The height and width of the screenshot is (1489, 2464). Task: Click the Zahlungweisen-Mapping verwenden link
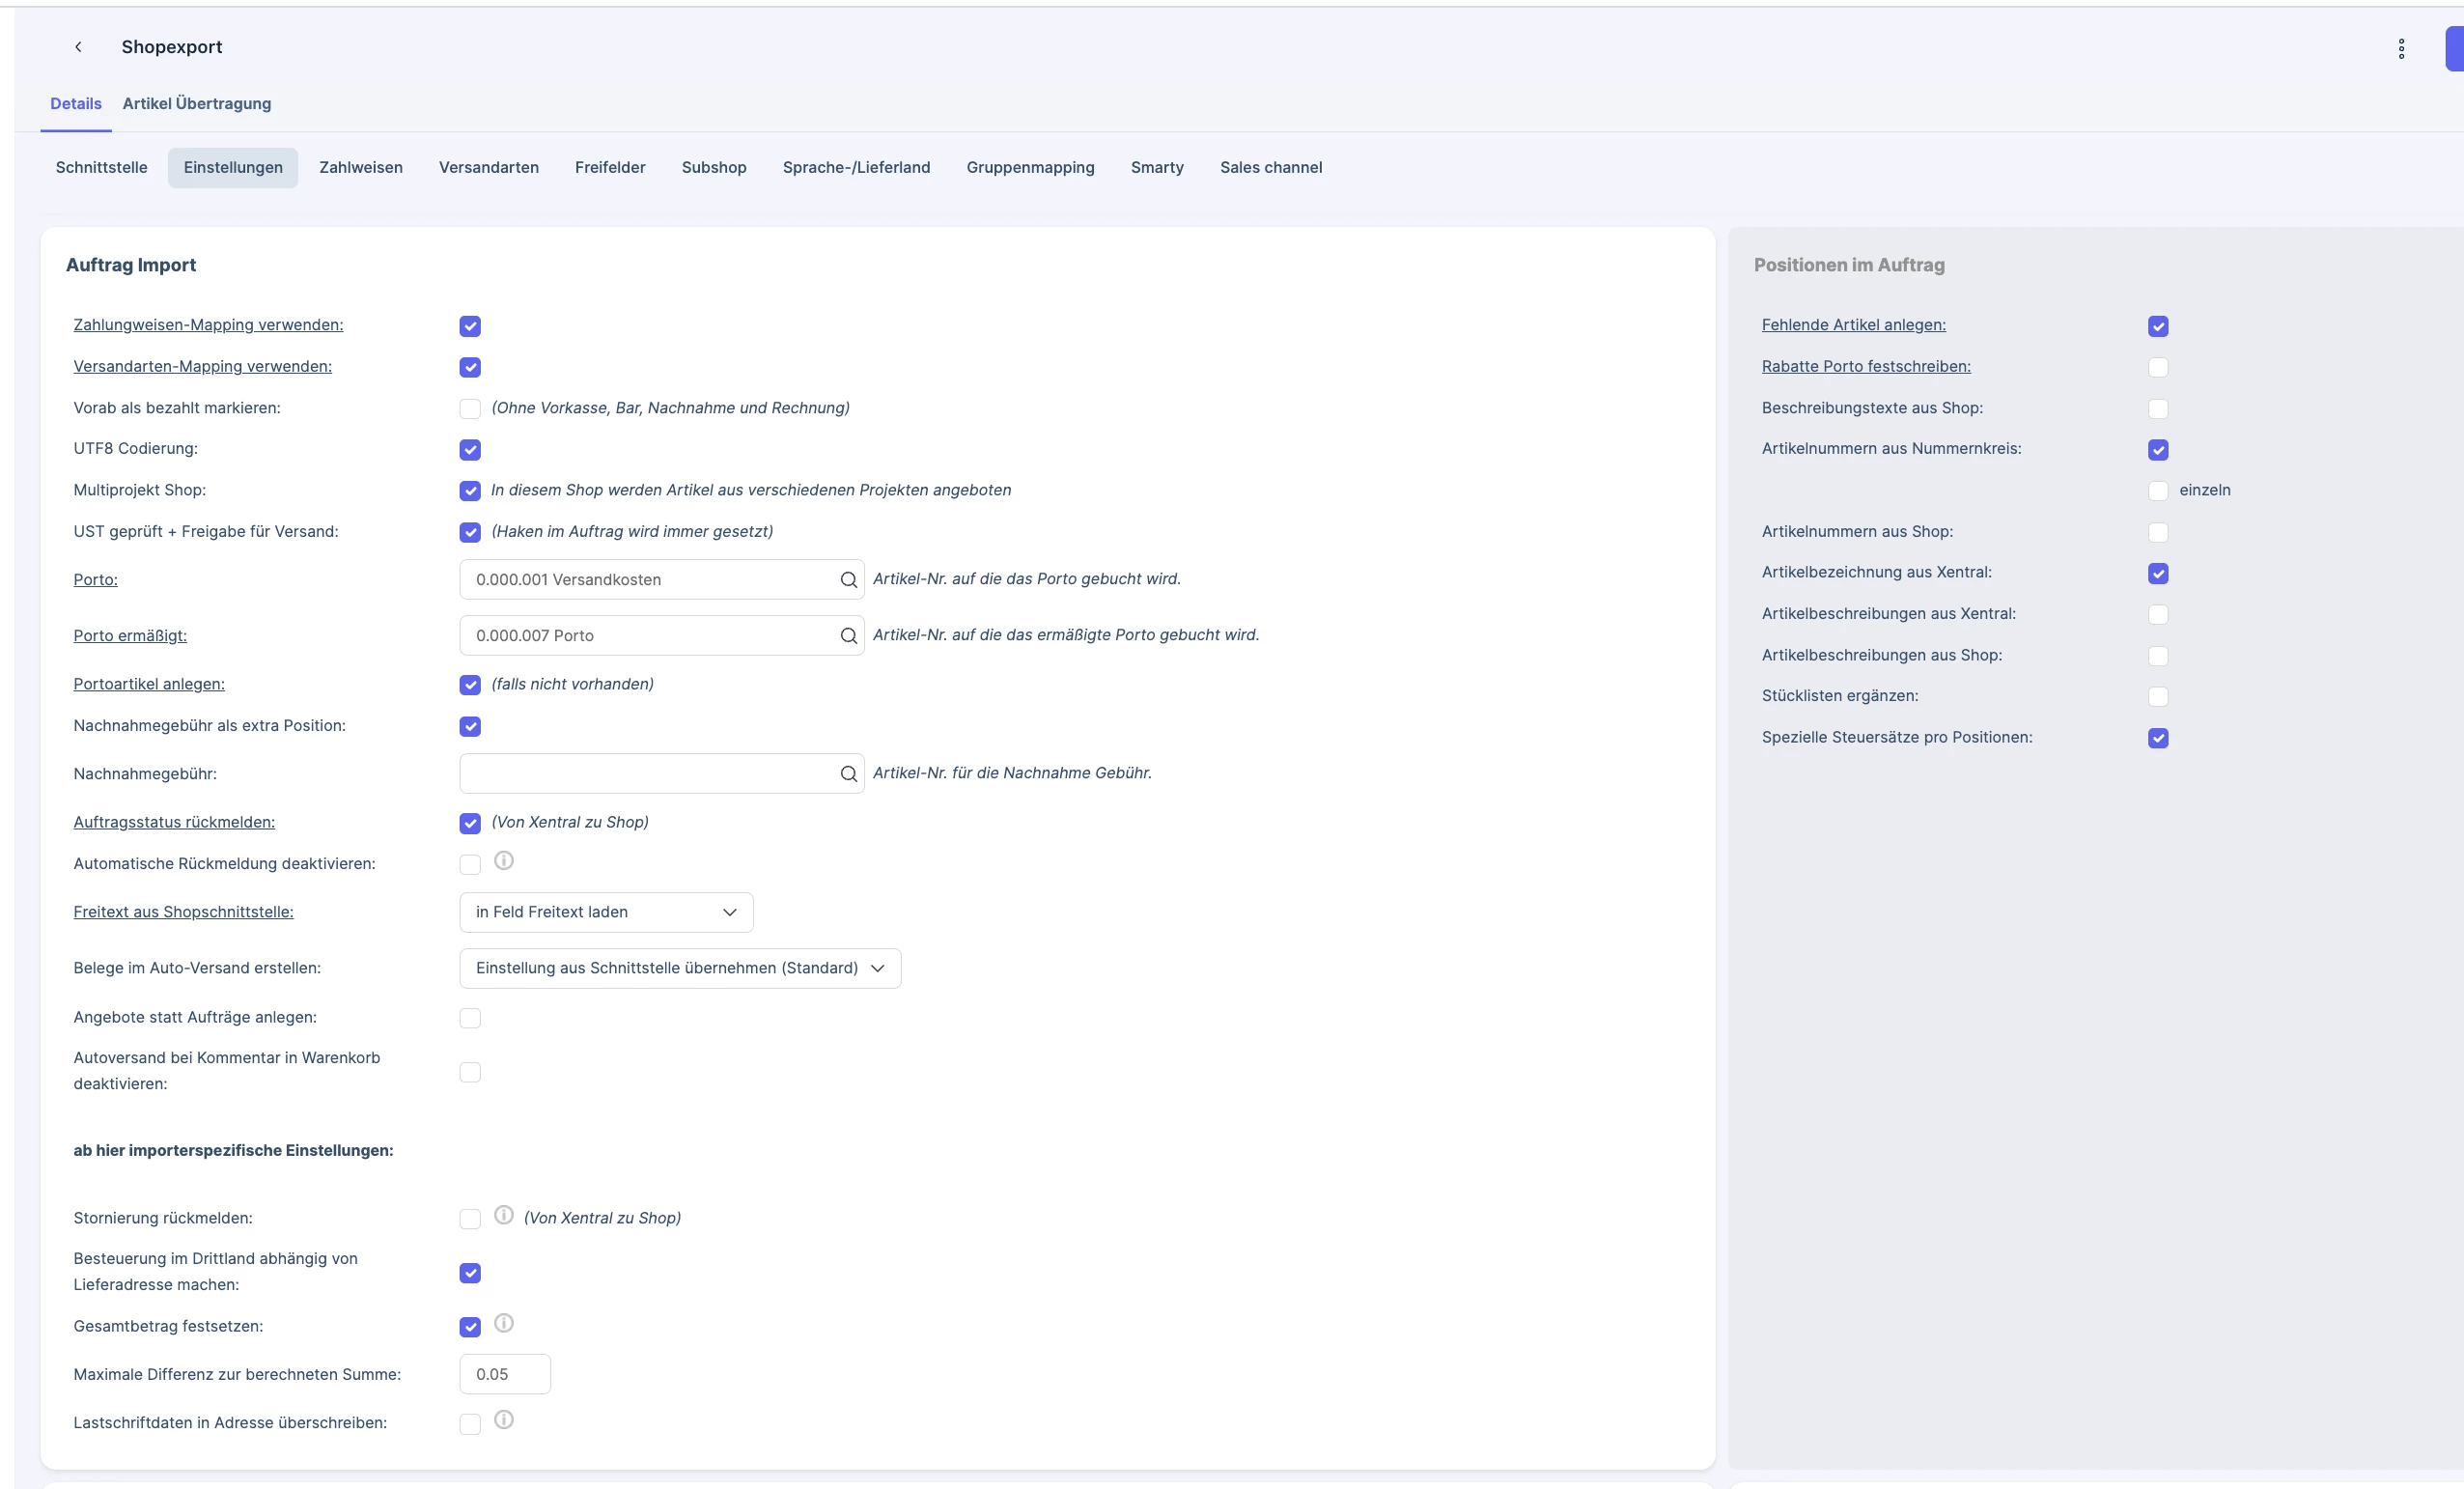[x=208, y=325]
